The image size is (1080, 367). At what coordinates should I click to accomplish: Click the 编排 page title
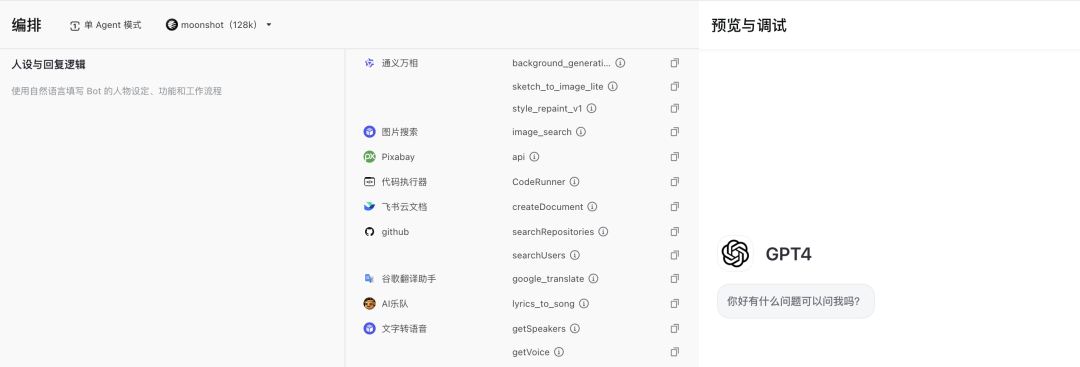click(26, 25)
